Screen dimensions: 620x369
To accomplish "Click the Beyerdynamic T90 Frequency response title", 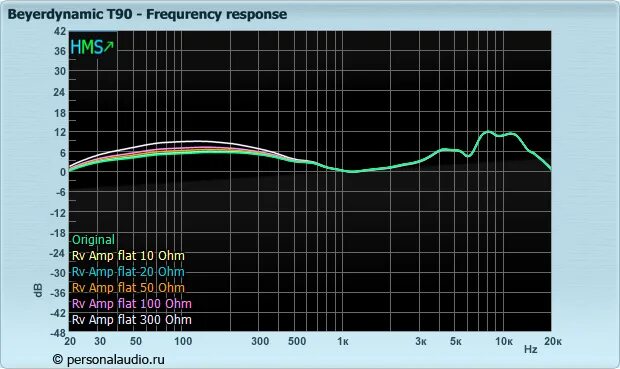I will point(147,14).
